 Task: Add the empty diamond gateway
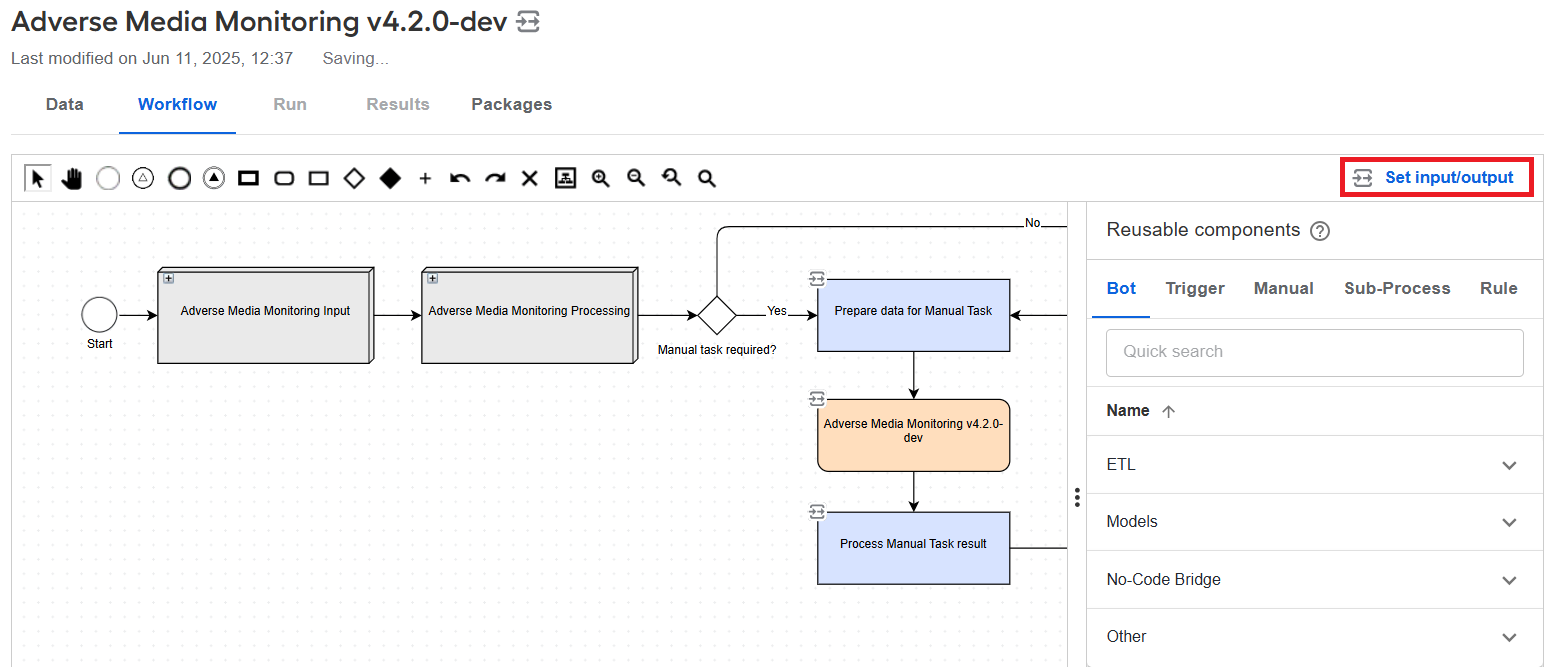[354, 178]
